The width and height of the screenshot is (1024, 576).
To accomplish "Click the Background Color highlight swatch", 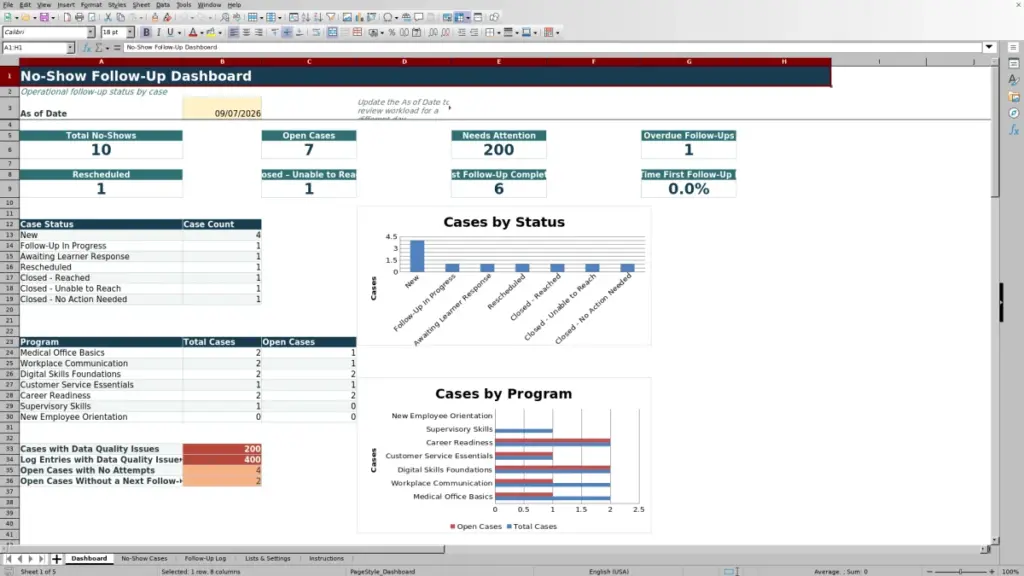I will (211, 32).
